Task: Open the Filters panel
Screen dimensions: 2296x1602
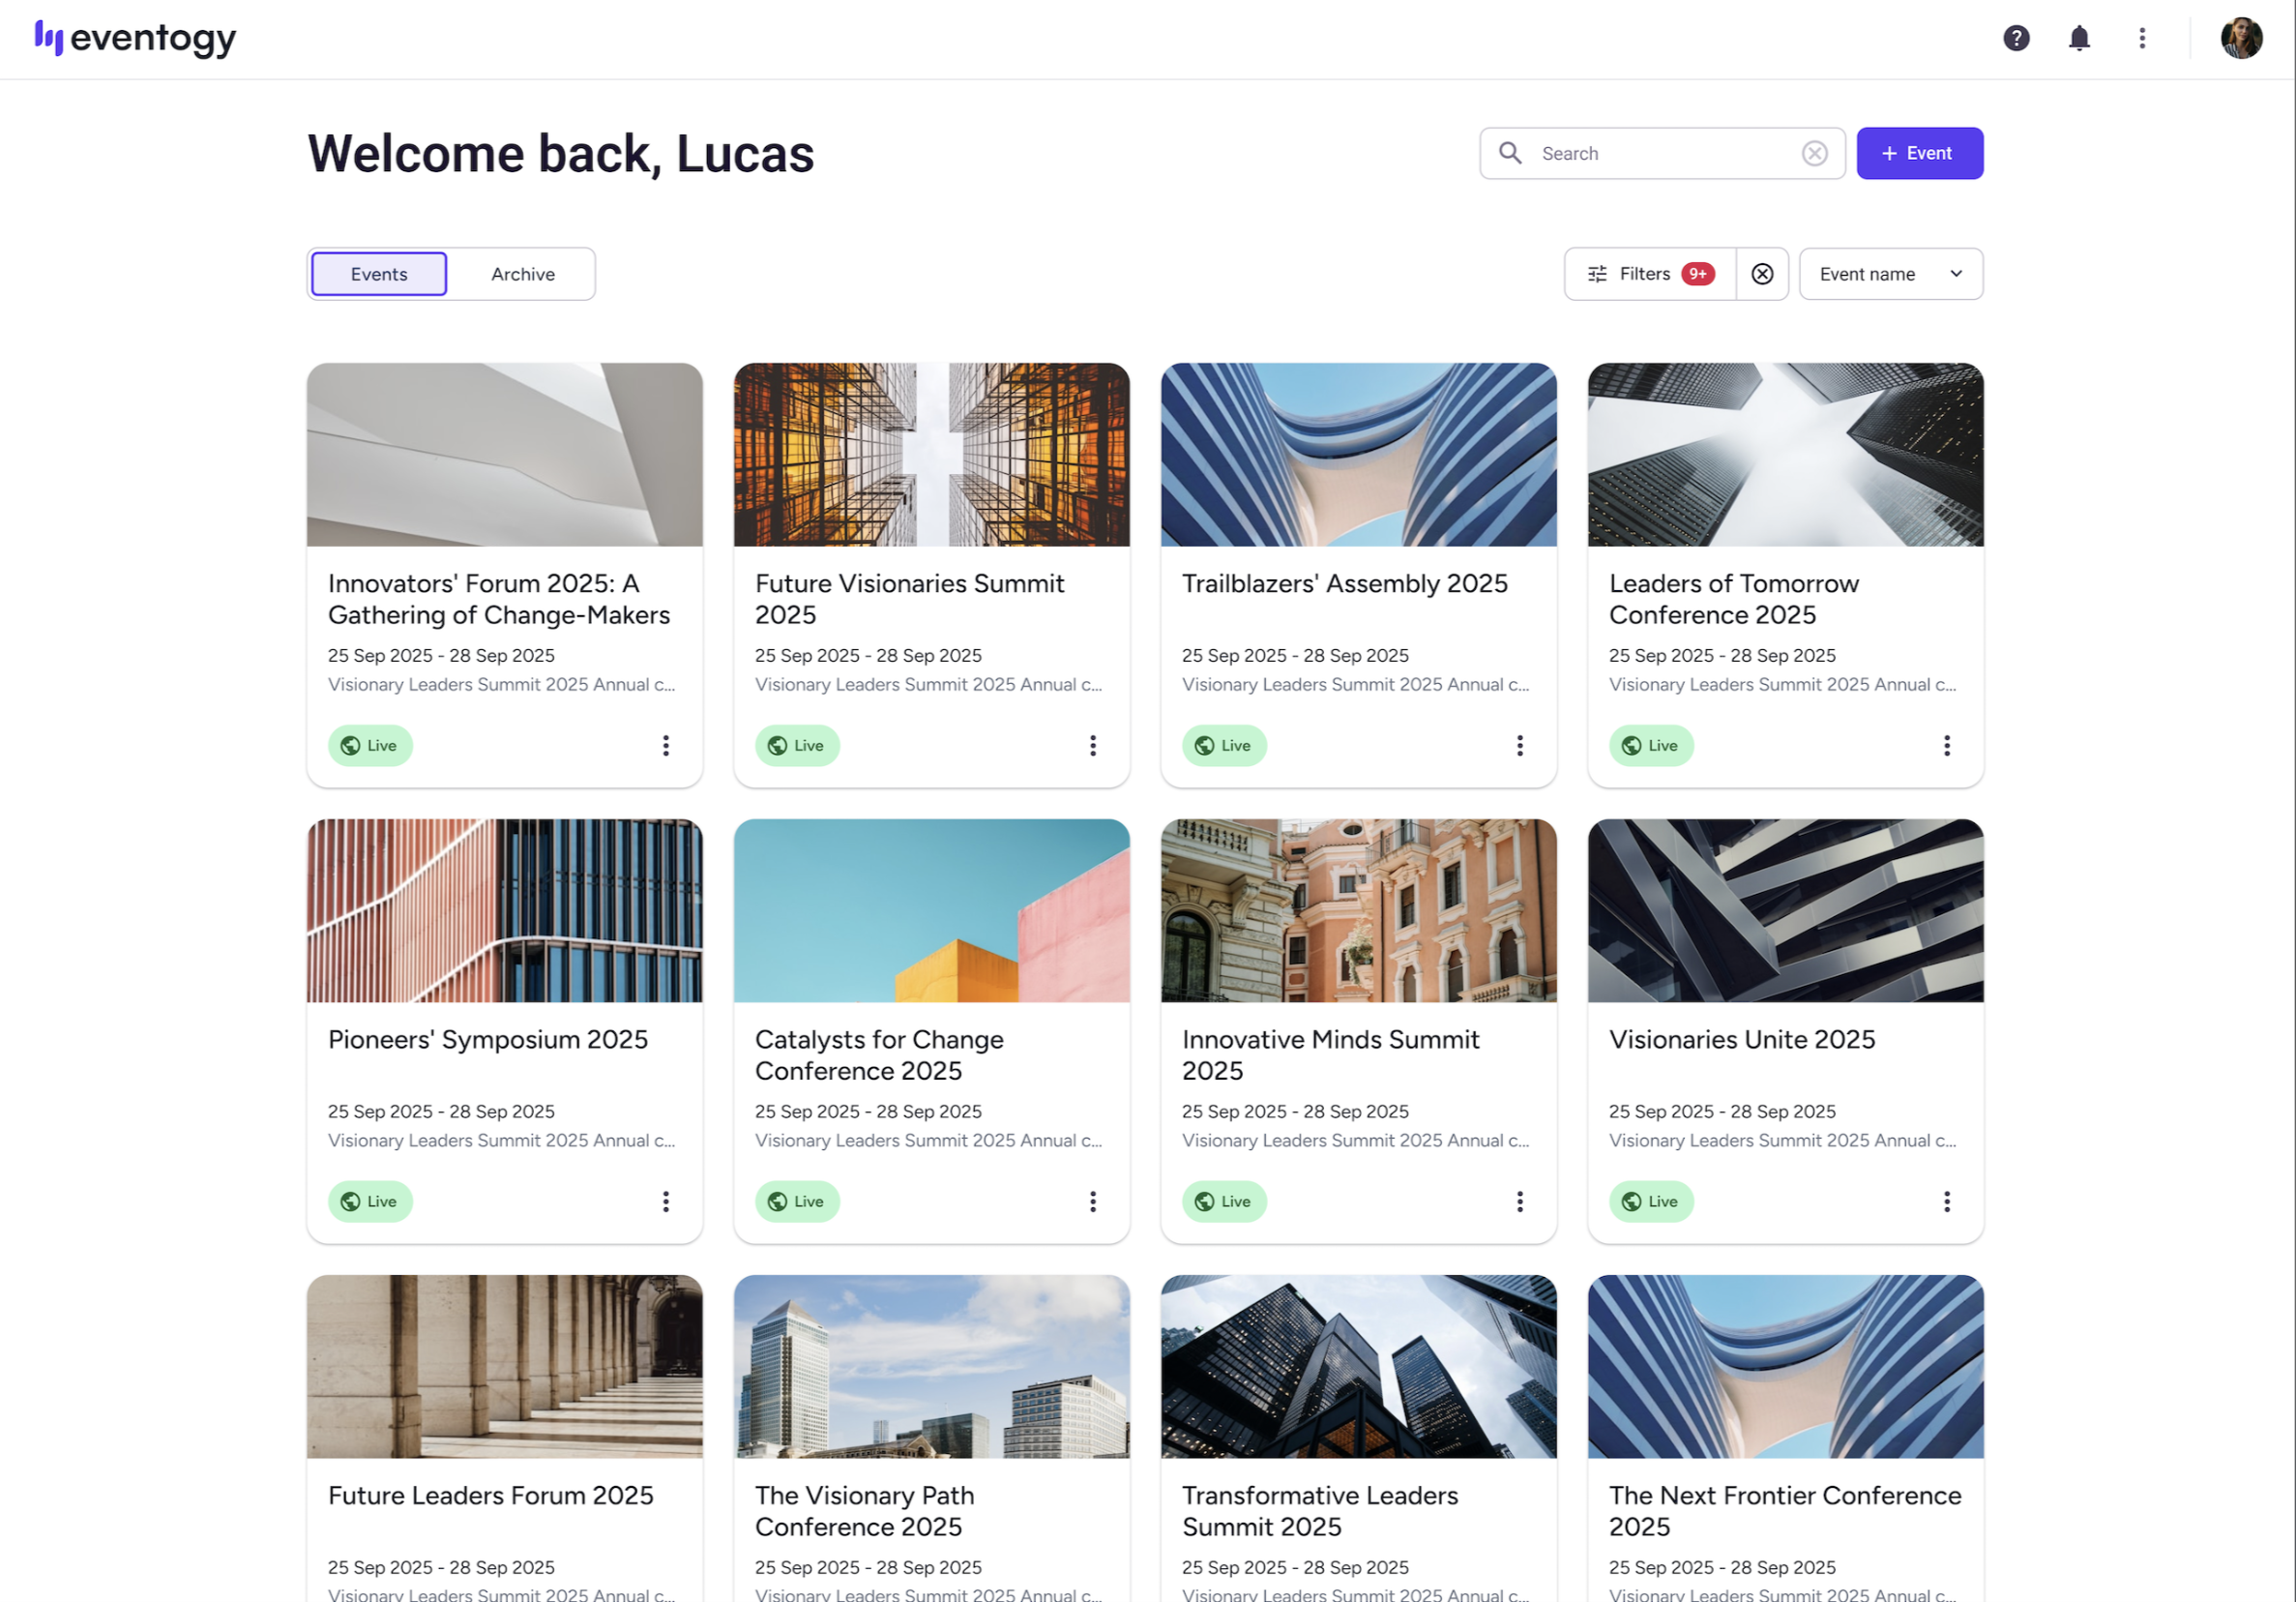Action: coord(1650,274)
